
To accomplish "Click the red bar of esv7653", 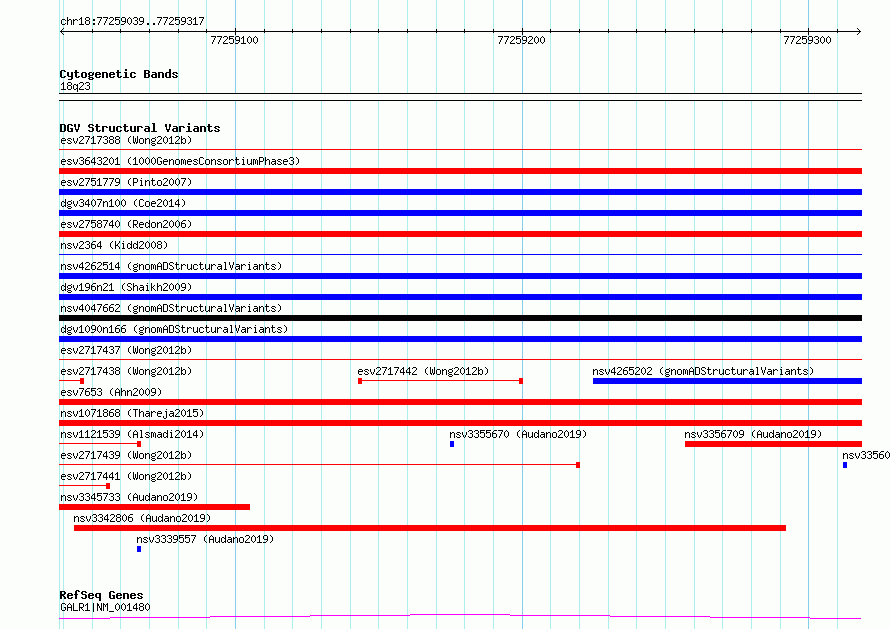I will 460,402.
